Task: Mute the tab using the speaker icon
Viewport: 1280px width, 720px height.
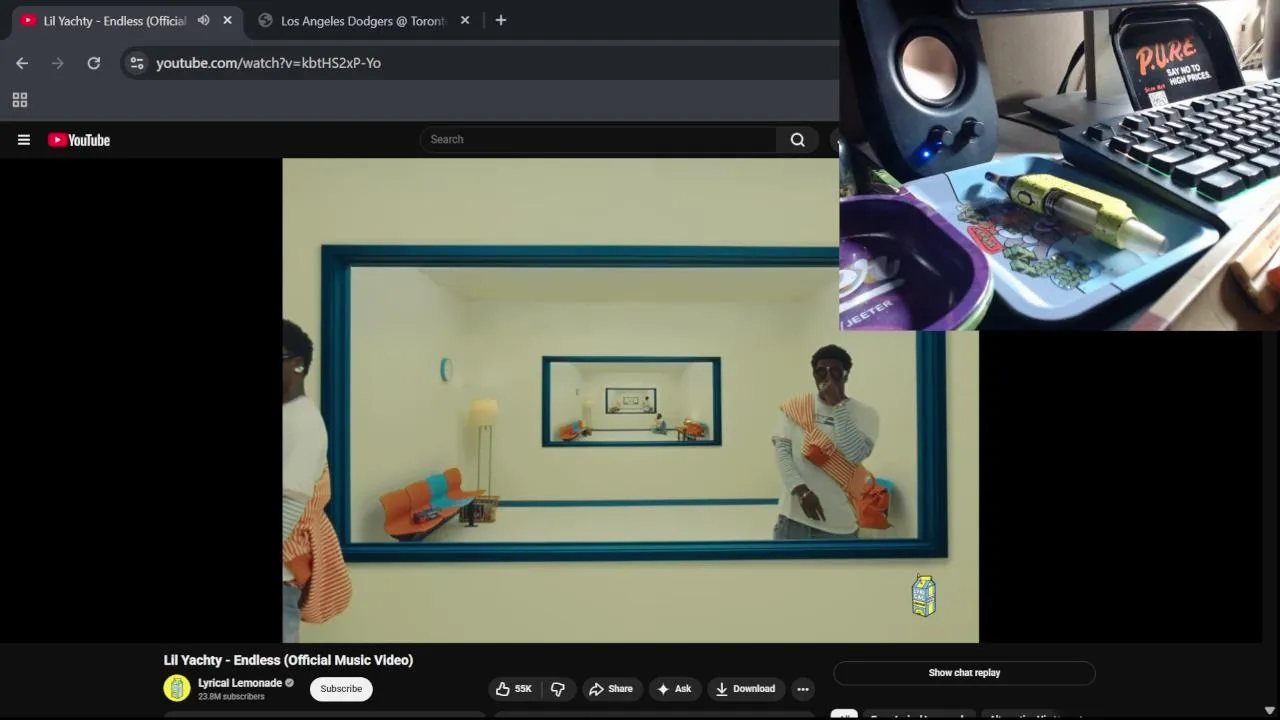Action: [203, 20]
